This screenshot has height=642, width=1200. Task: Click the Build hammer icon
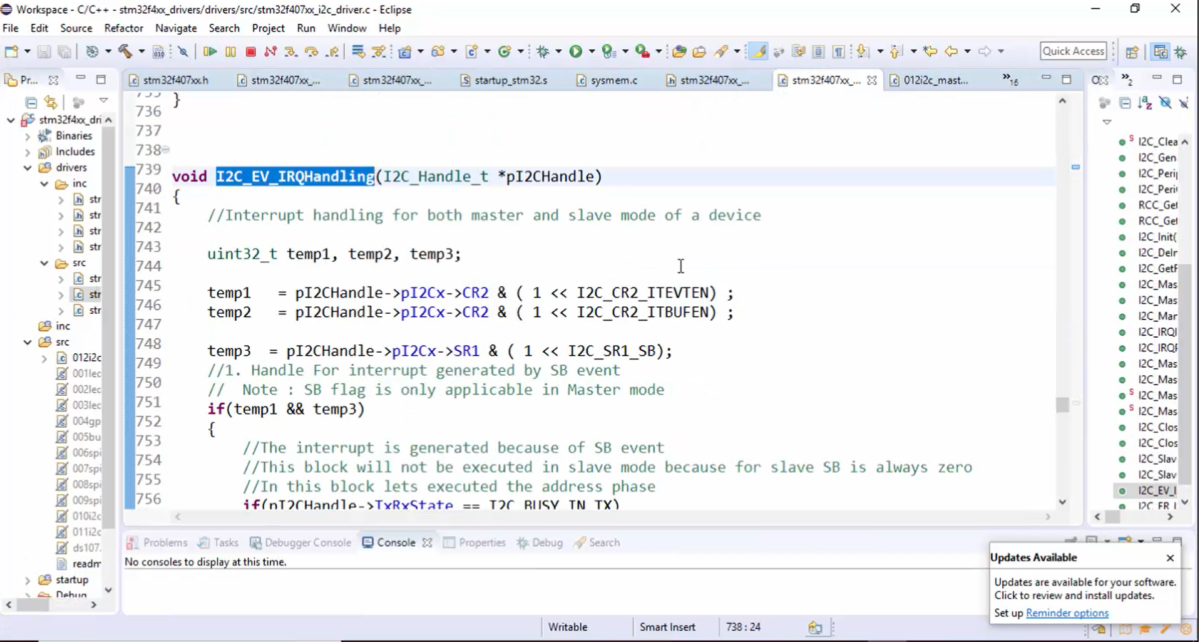(x=125, y=51)
